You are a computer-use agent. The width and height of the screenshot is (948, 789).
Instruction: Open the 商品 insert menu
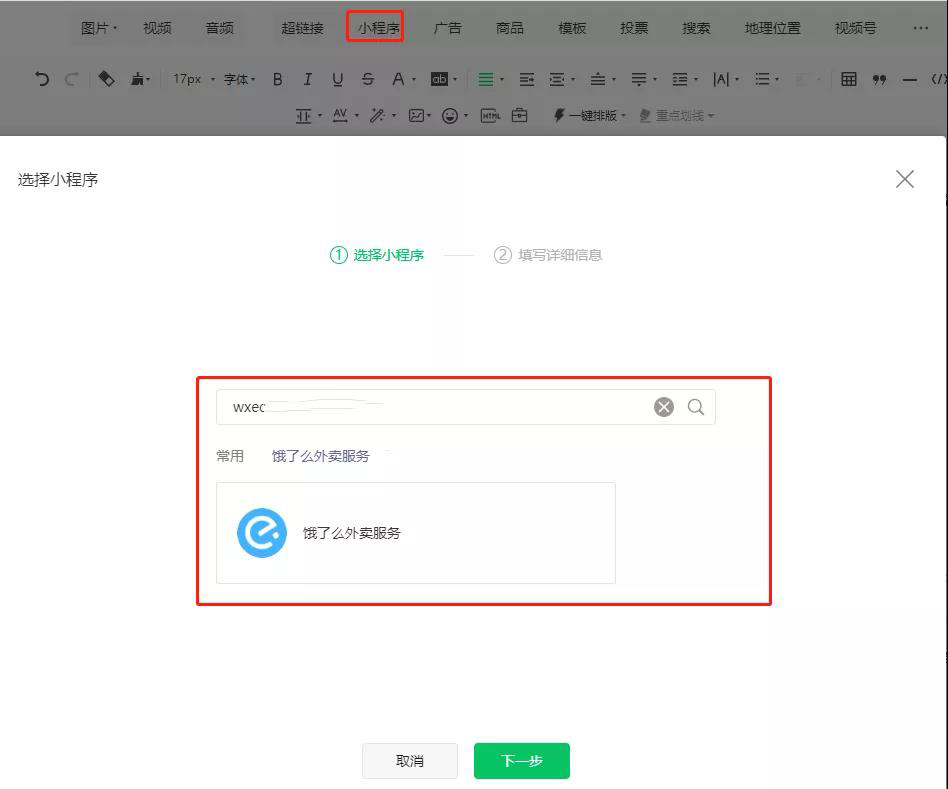coord(510,28)
